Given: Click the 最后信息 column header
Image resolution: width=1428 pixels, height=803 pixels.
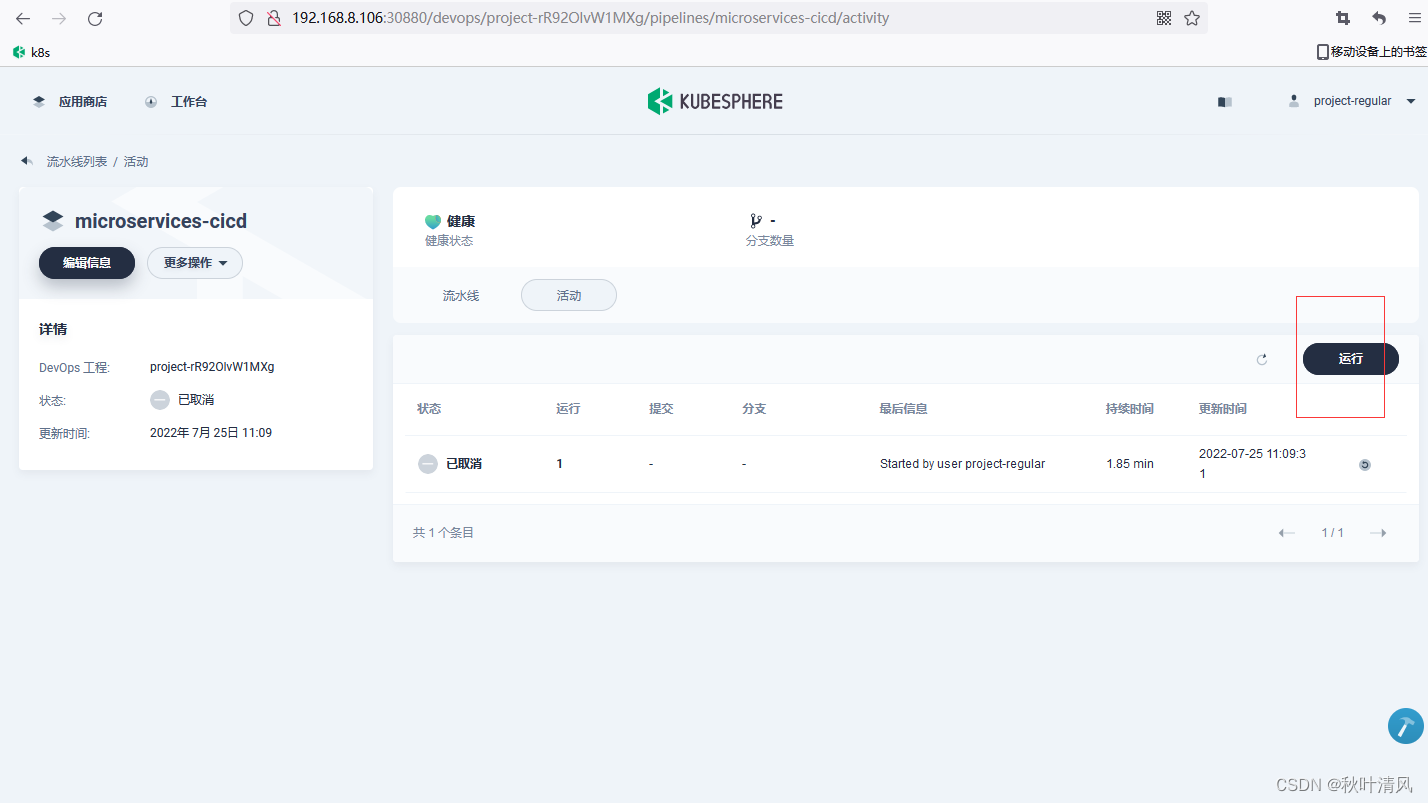Looking at the screenshot, I should (x=904, y=409).
